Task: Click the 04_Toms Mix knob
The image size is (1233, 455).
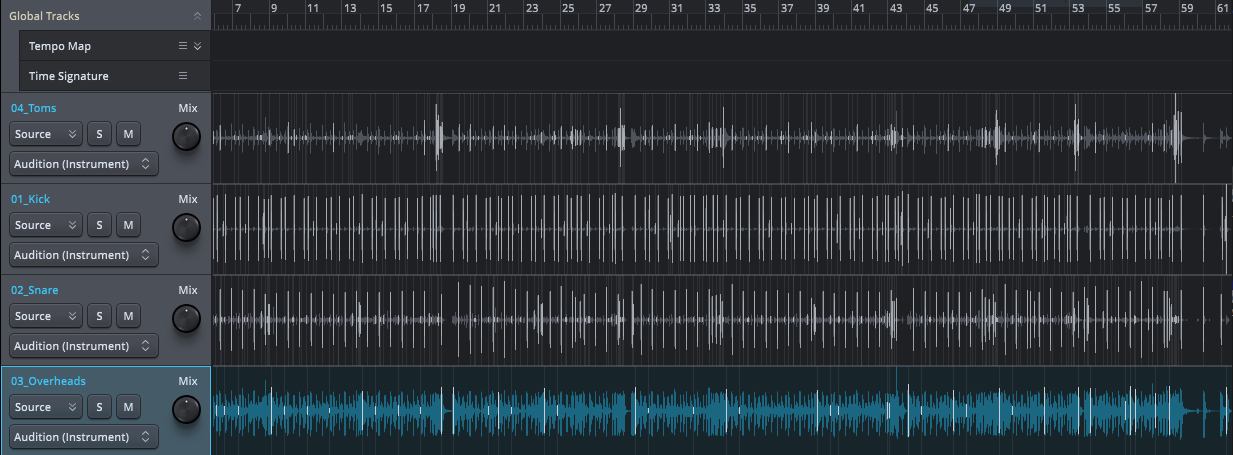Action: coord(186,137)
